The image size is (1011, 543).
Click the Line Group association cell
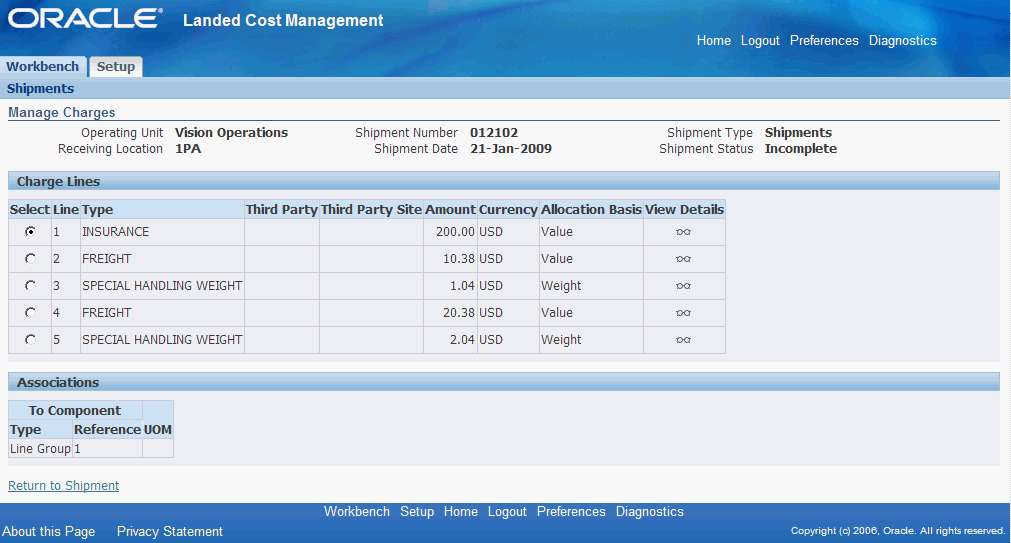40,449
